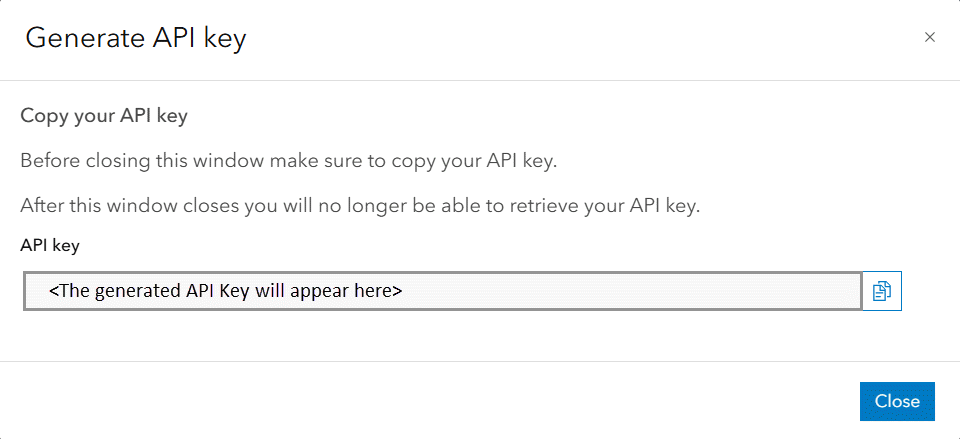The width and height of the screenshot is (960, 439).
Task: Select the Close button in the footer
Action: coord(896,401)
